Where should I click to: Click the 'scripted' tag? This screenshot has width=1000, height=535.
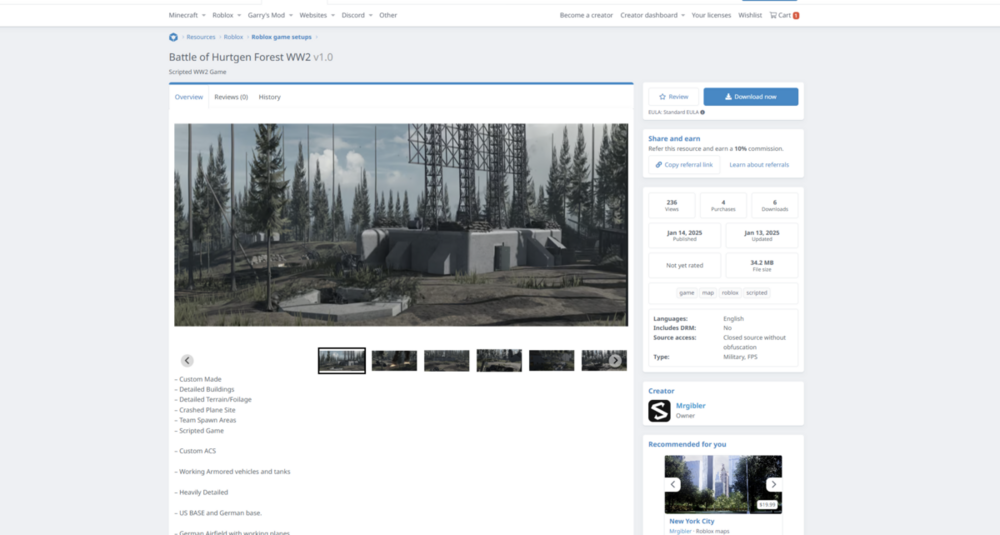coord(756,293)
